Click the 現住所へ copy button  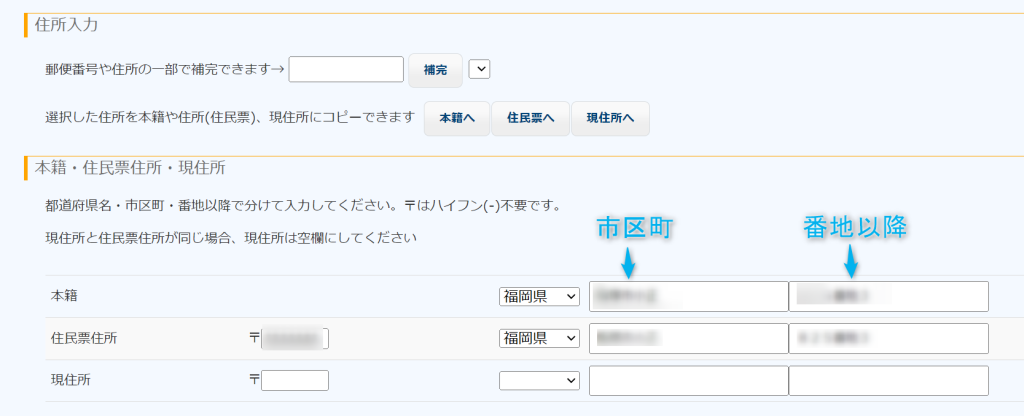tap(609, 118)
